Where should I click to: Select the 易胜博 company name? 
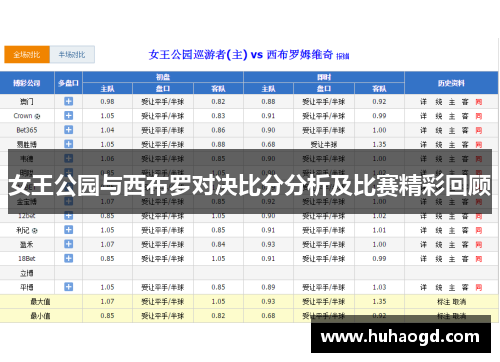(27, 144)
